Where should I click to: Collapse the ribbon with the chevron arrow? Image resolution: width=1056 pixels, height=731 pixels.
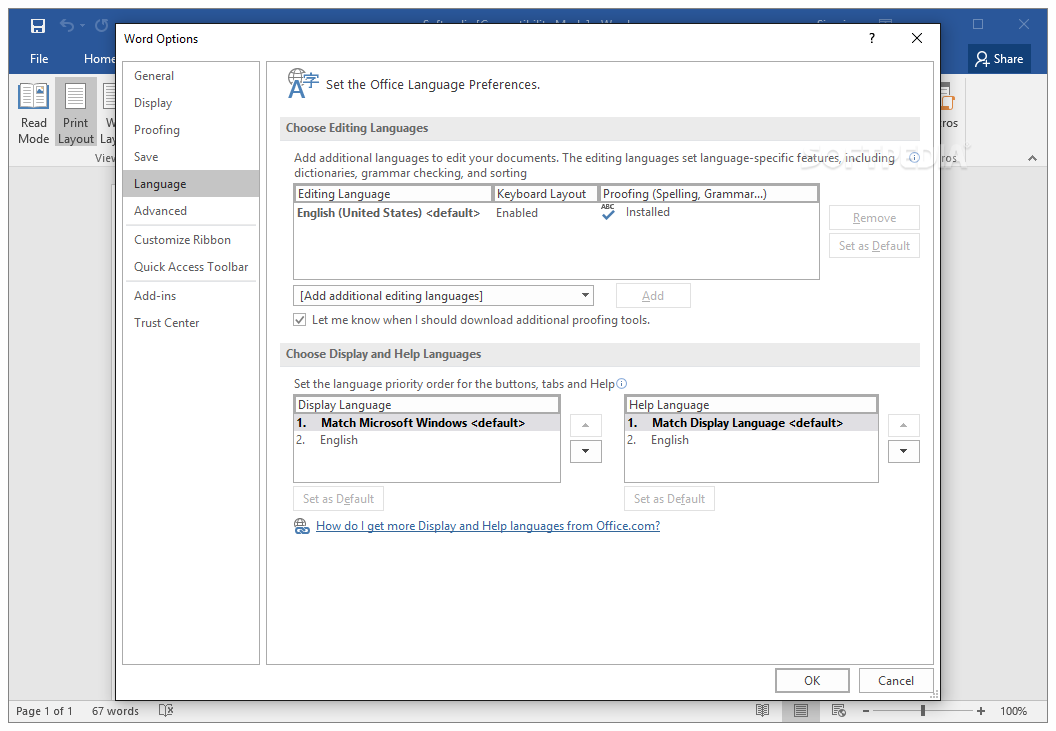(1032, 158)
